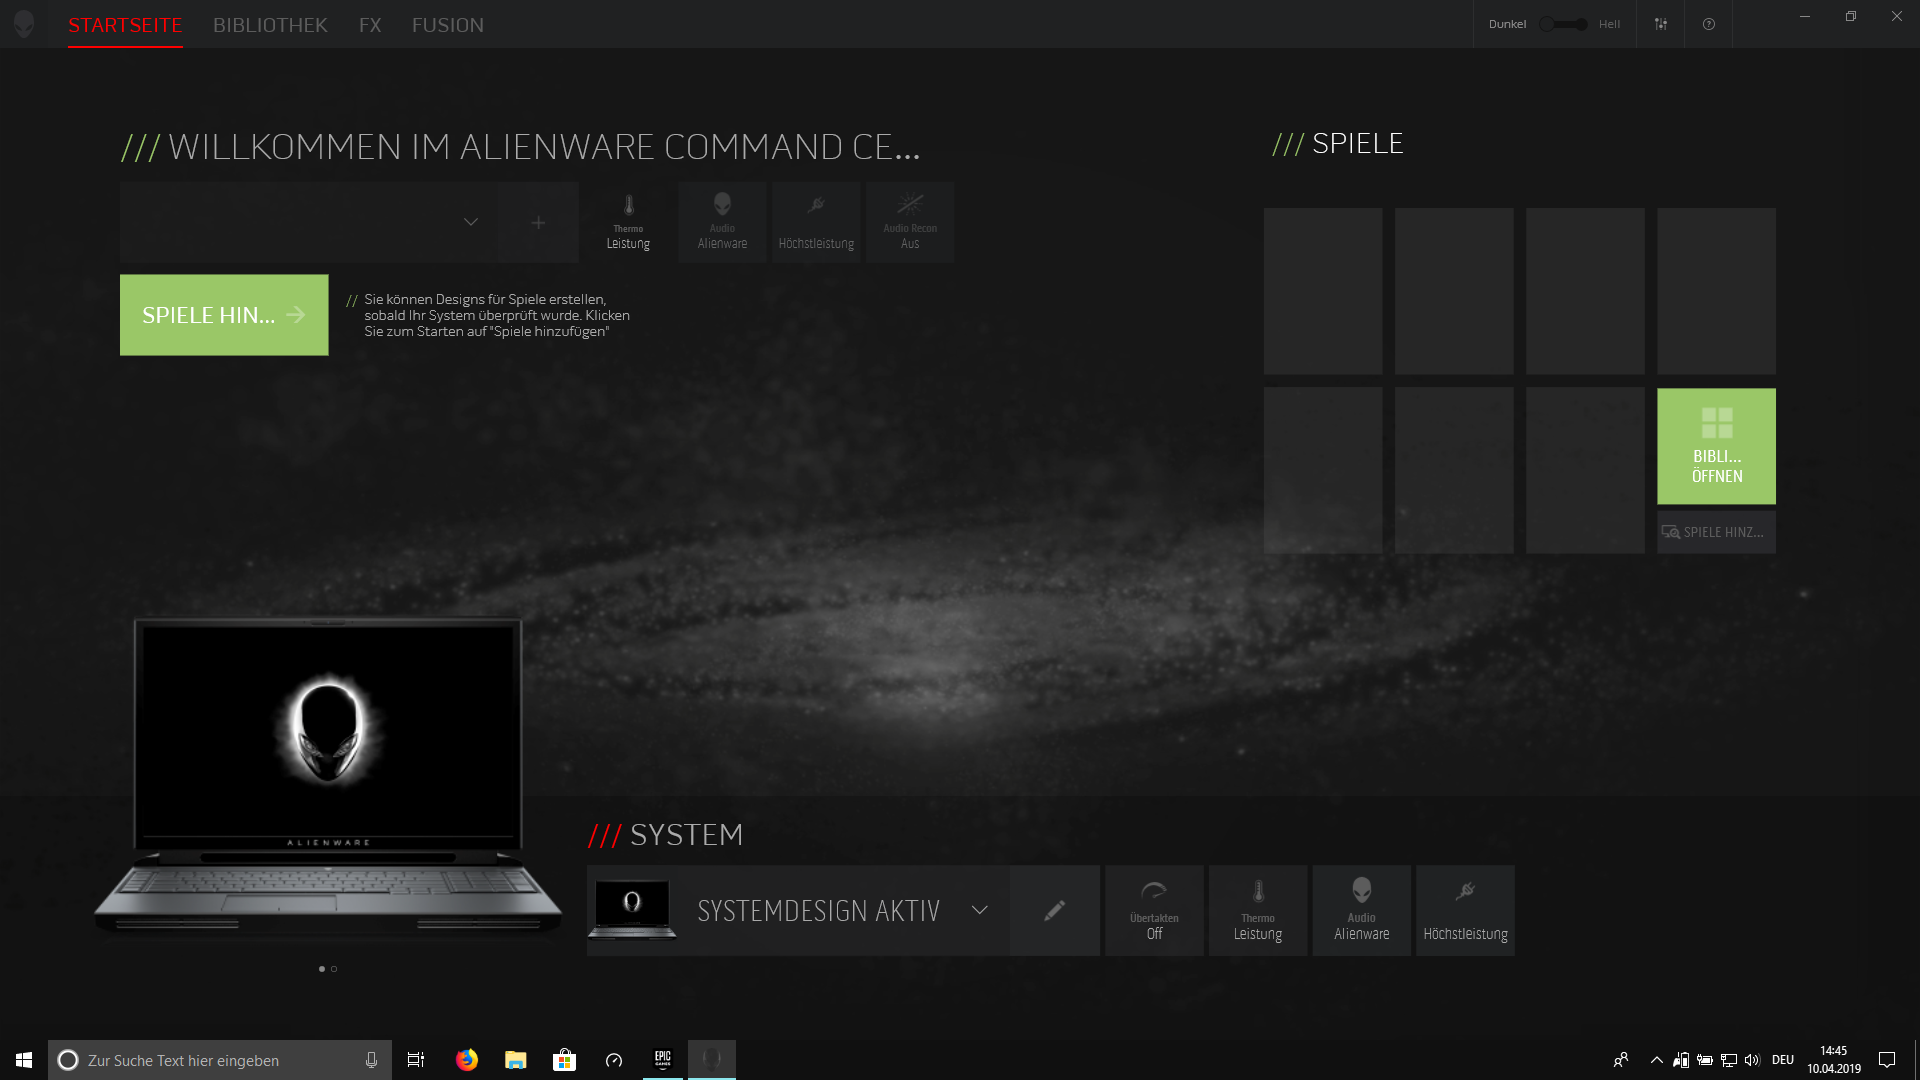Screen dimensions: 1920x1080
Task: Click the Alienware Command Center taskbar icon
Action: pos(712,1060)
